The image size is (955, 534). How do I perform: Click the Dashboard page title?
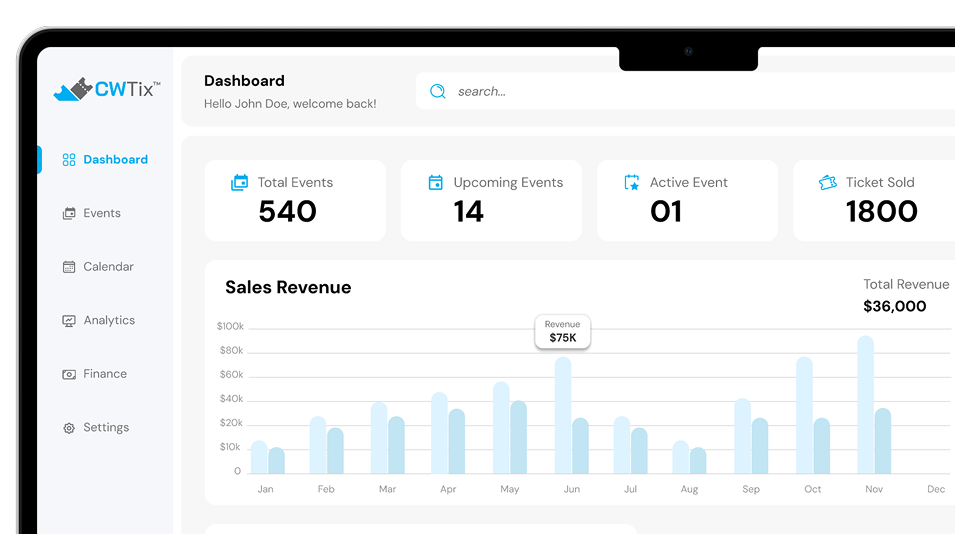244,81
